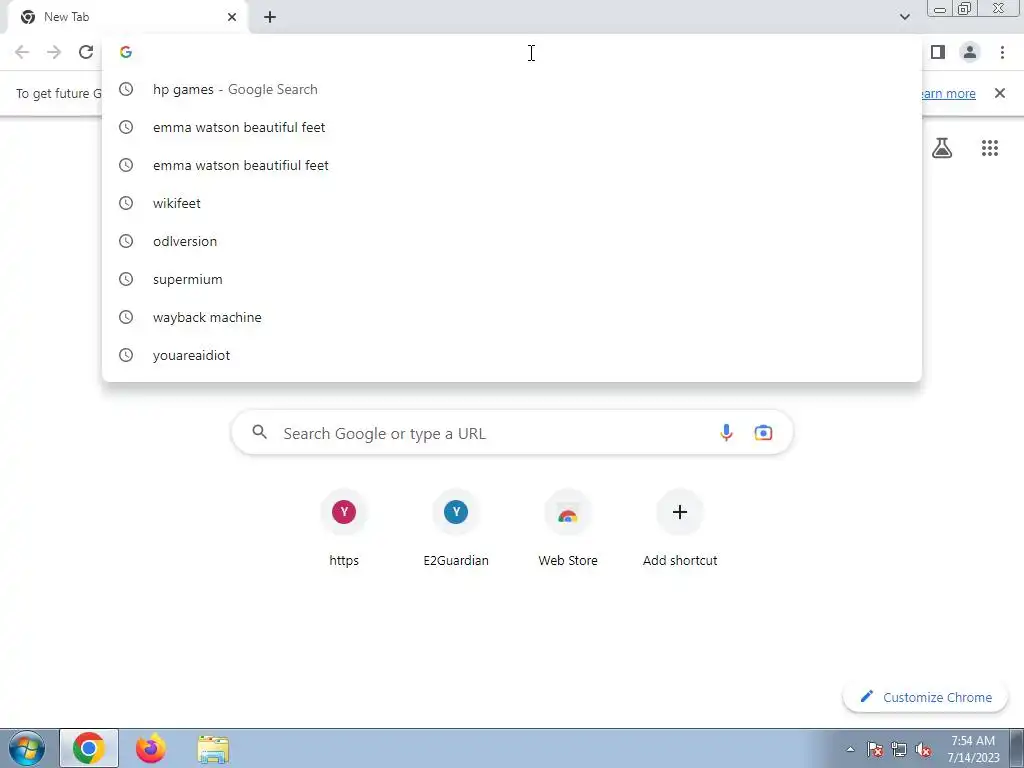The width and height of the screenshot is (1024, 768).
Task: Open the Google apps grid
Action: point(990,148)
